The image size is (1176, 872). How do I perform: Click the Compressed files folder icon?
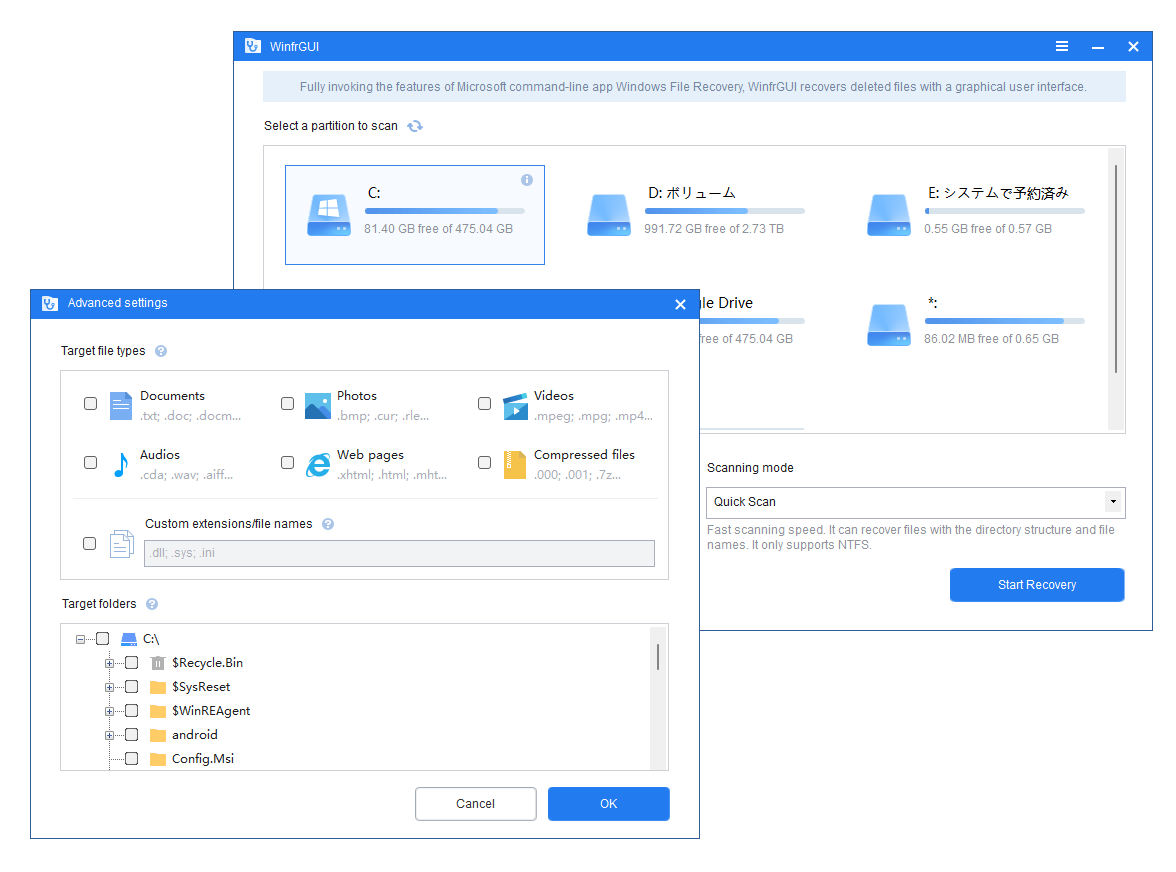click(515, 463)
